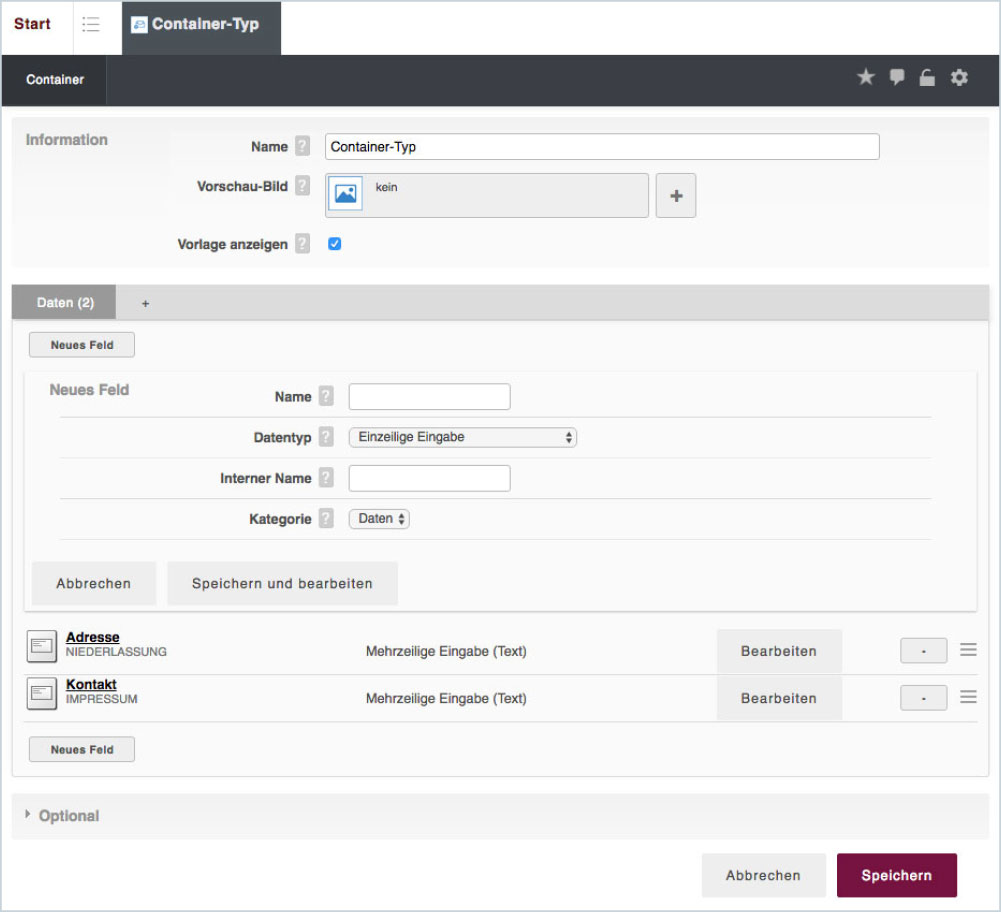Open help for Information Name field
The image size is (1001, 912).
(303, 146)
